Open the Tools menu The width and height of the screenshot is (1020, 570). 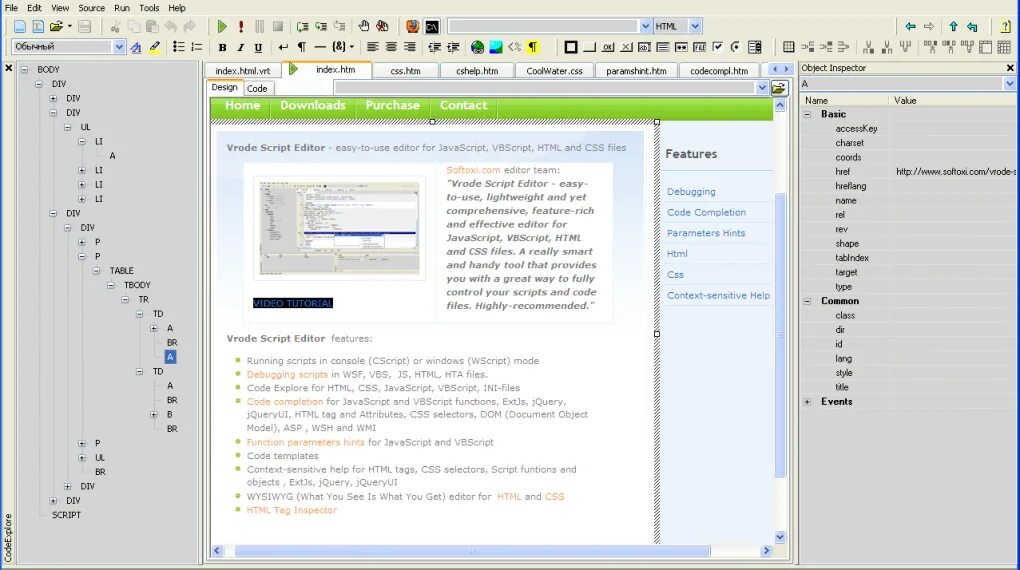149,8
